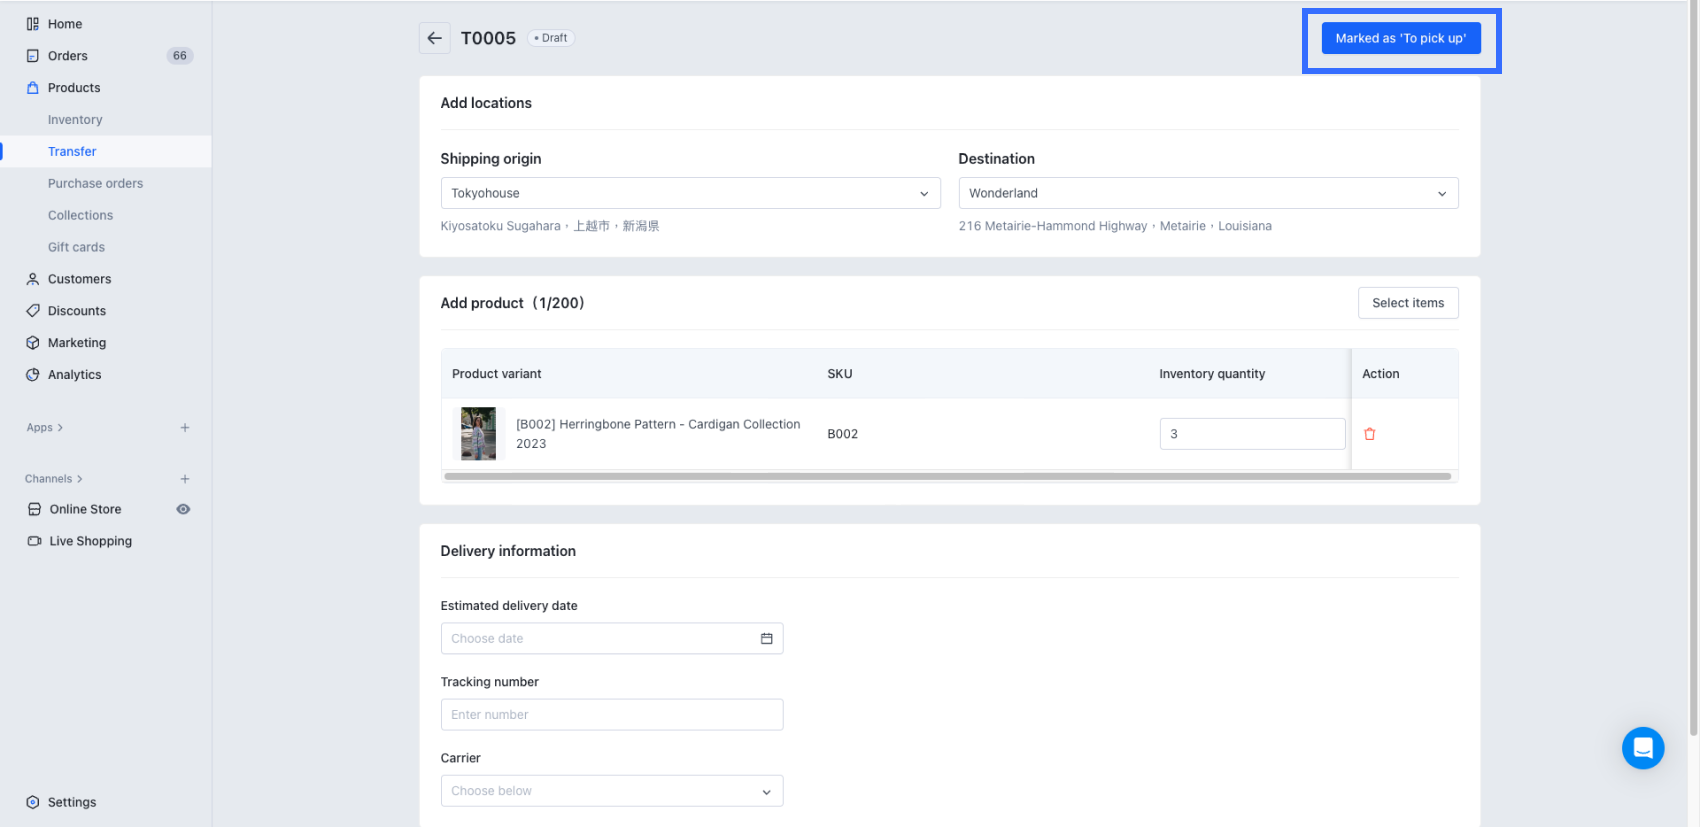This screenshot has height=827, width=1700.
Task: Click the Marked as 'To pick up' button
Action: [1400, 38]
